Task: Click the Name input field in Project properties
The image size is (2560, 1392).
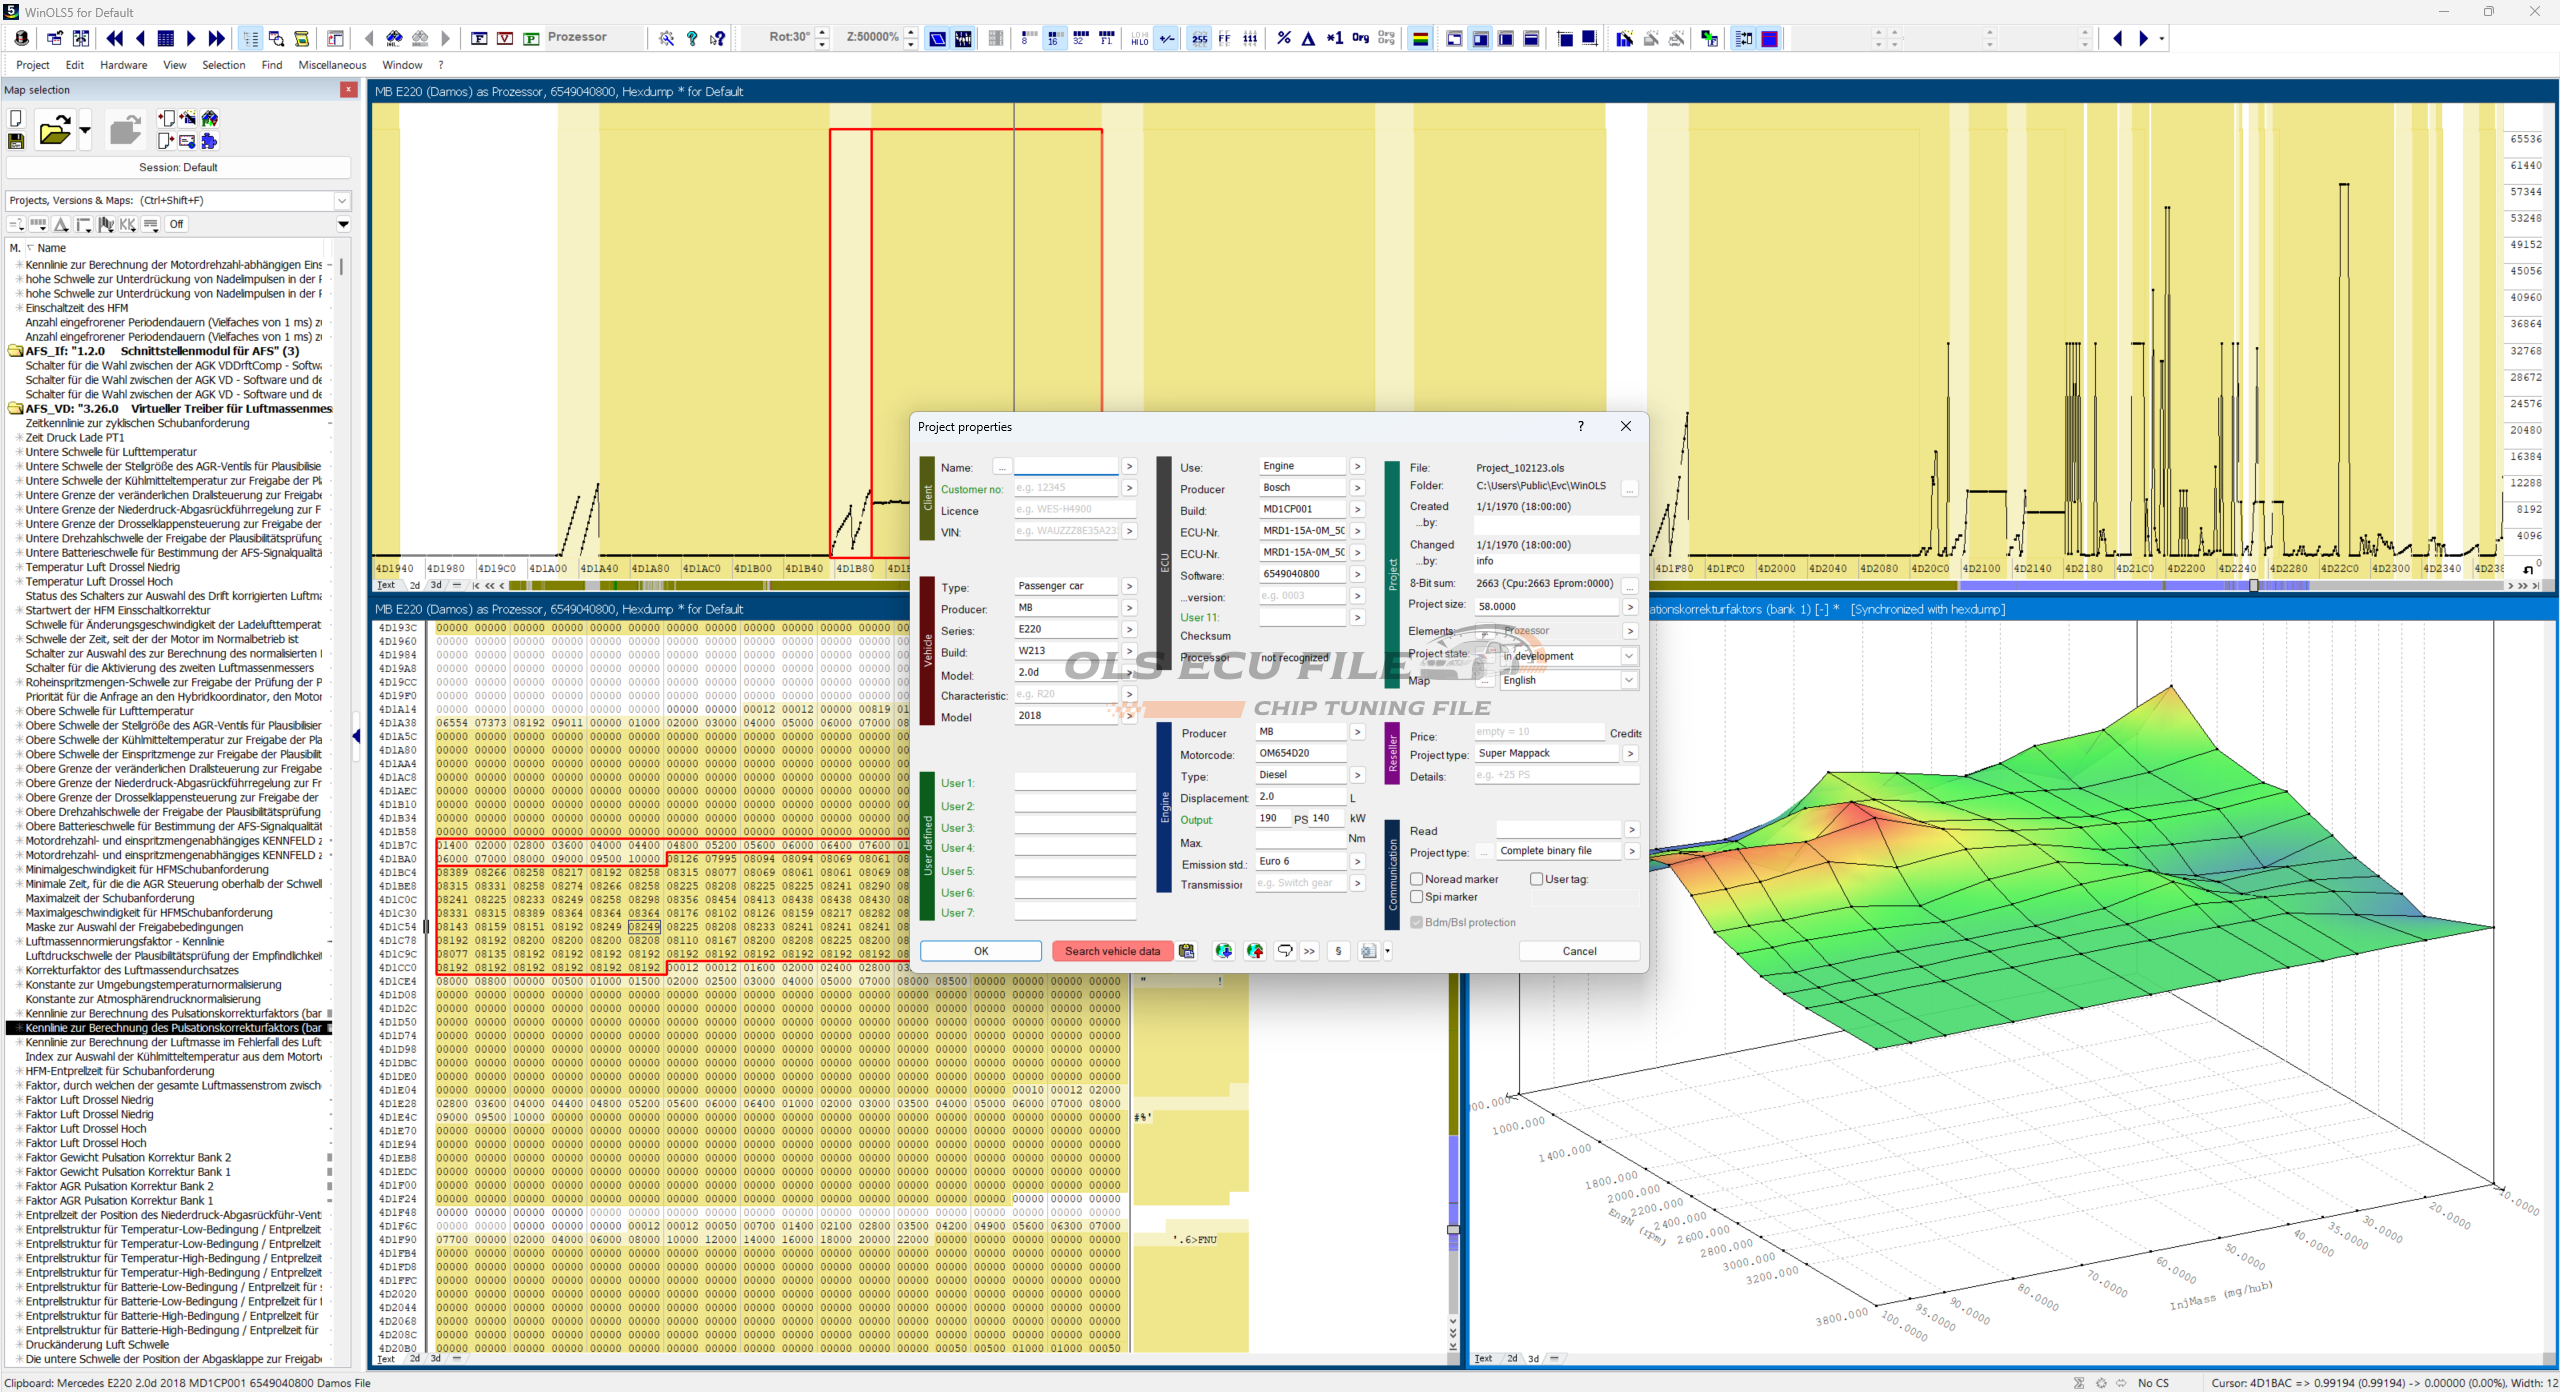Action: coord(1066,467)
